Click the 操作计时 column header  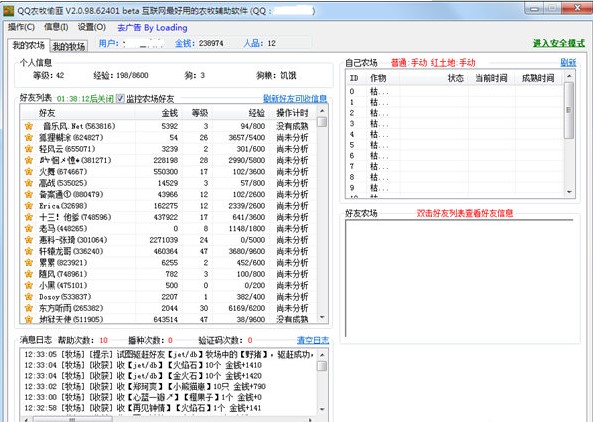(293, 113)
